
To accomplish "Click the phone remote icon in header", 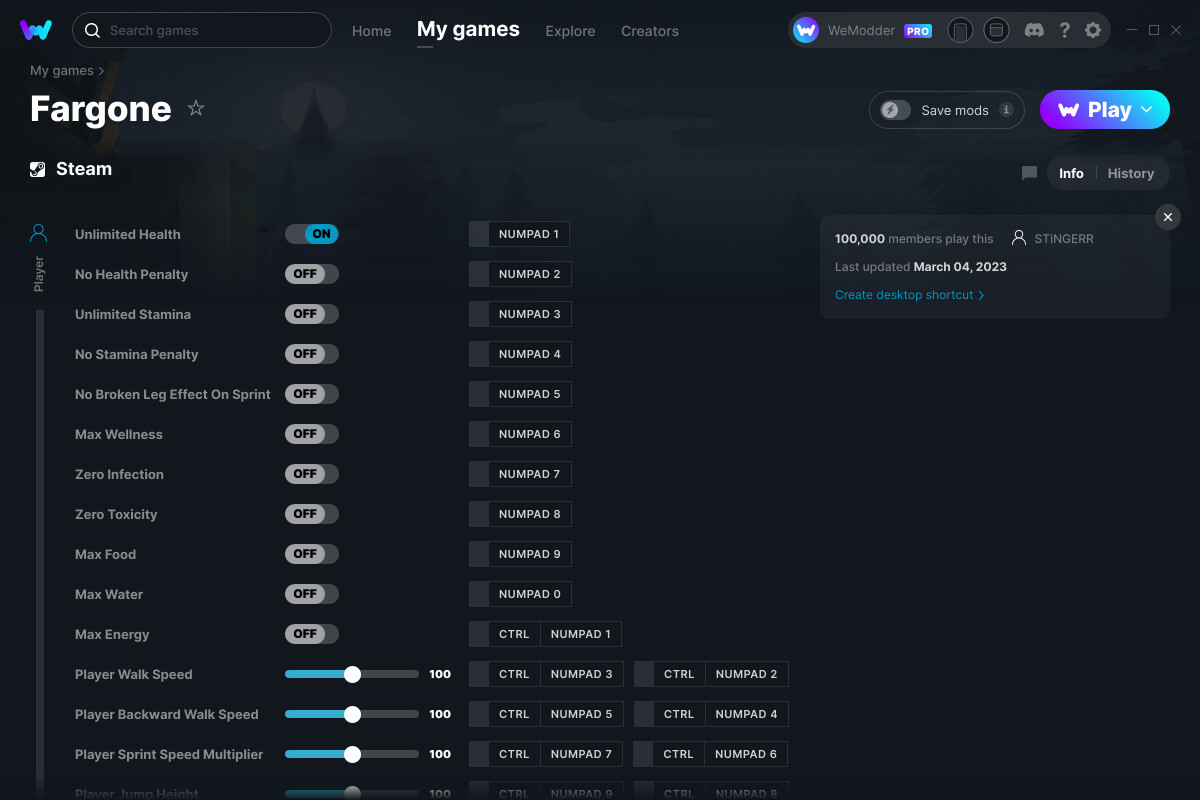I will (x=960, y=31).
